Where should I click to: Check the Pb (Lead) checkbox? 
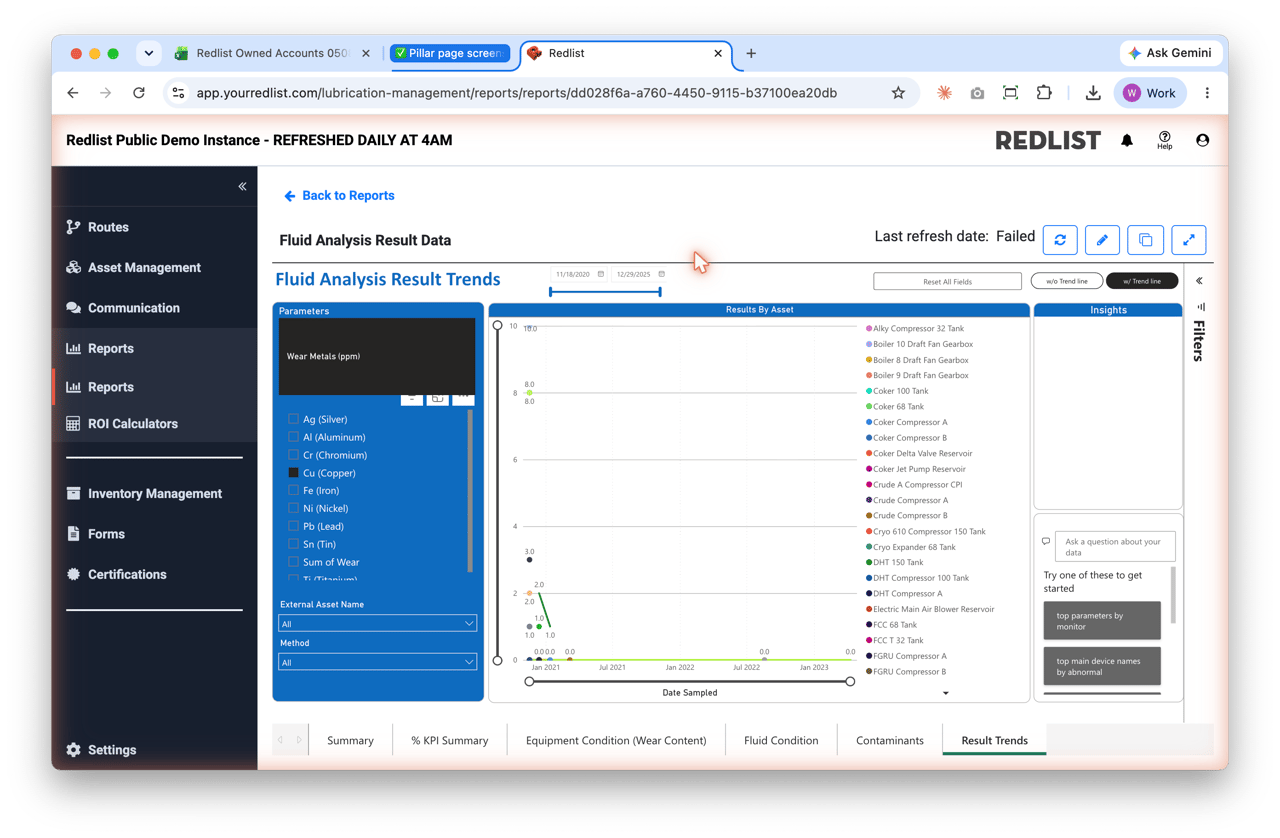tap(293, 526)
